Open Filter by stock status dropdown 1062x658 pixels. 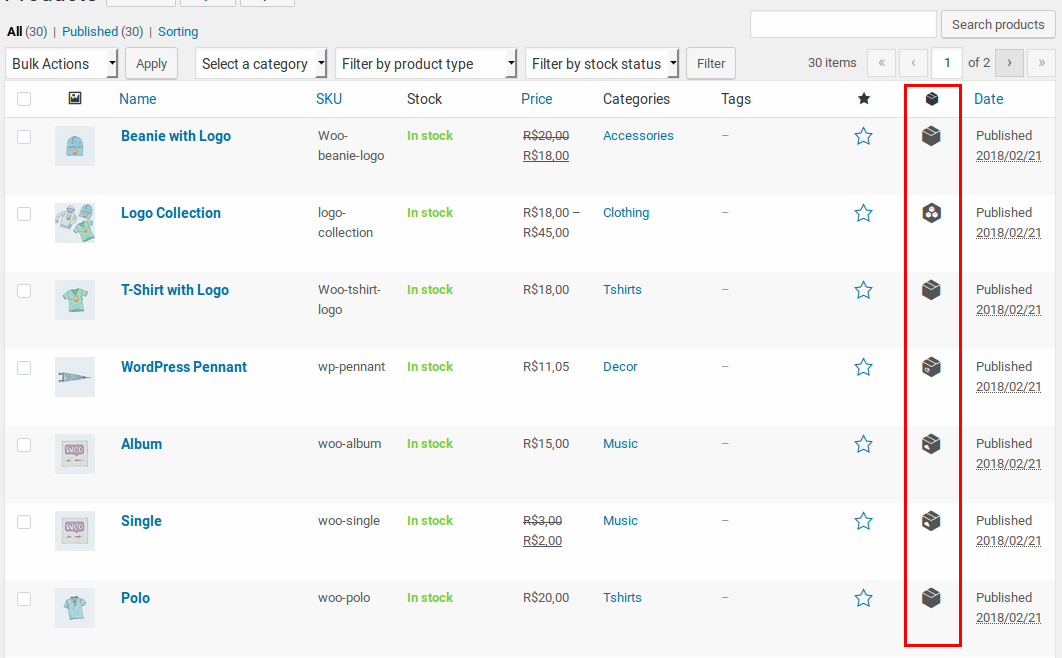pos(602,64)
